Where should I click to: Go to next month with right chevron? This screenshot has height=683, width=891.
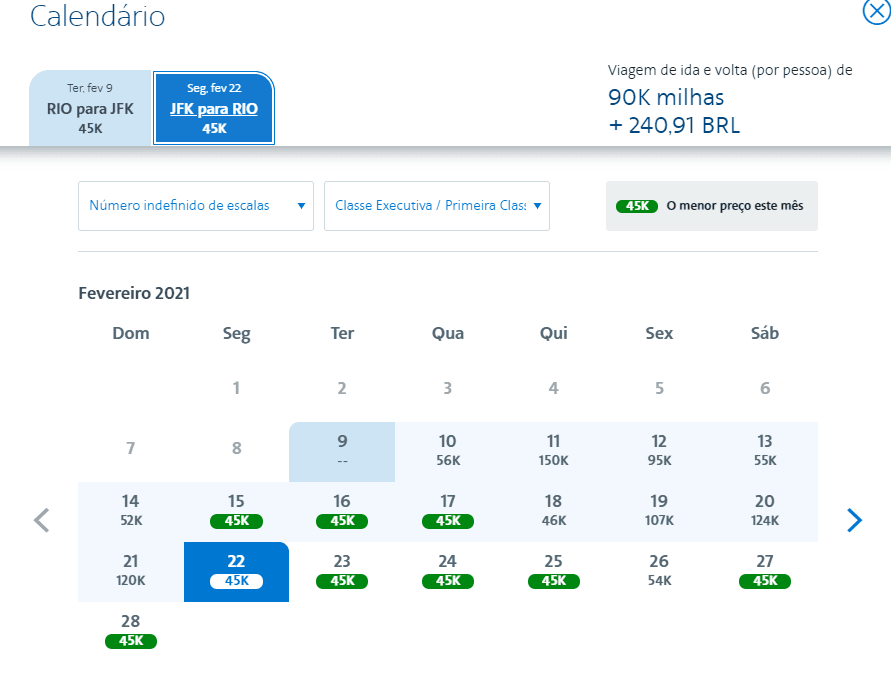[x=853, y=520]
